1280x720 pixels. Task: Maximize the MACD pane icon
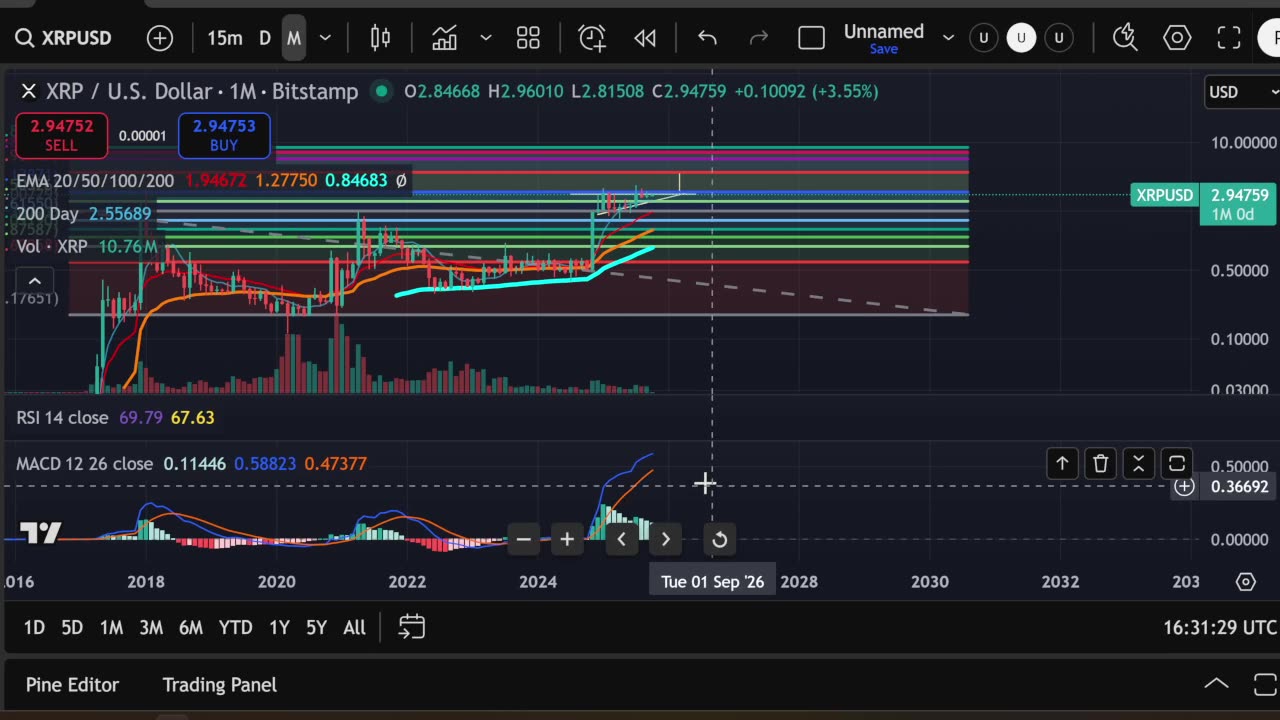(x=1176, y=463)
